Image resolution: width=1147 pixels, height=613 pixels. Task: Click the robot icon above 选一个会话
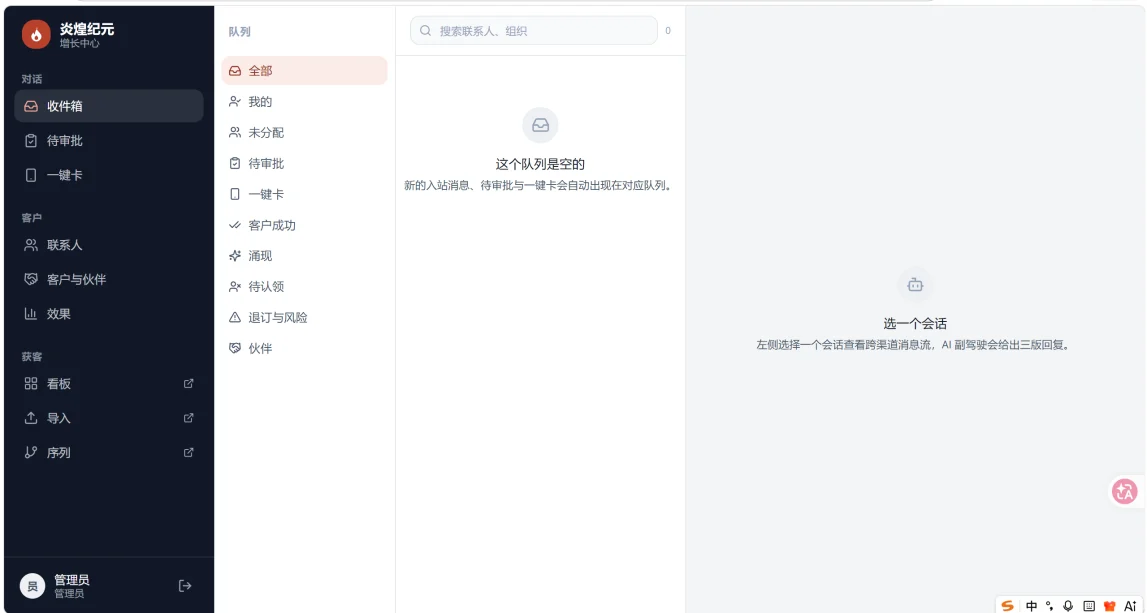(915, 285)
